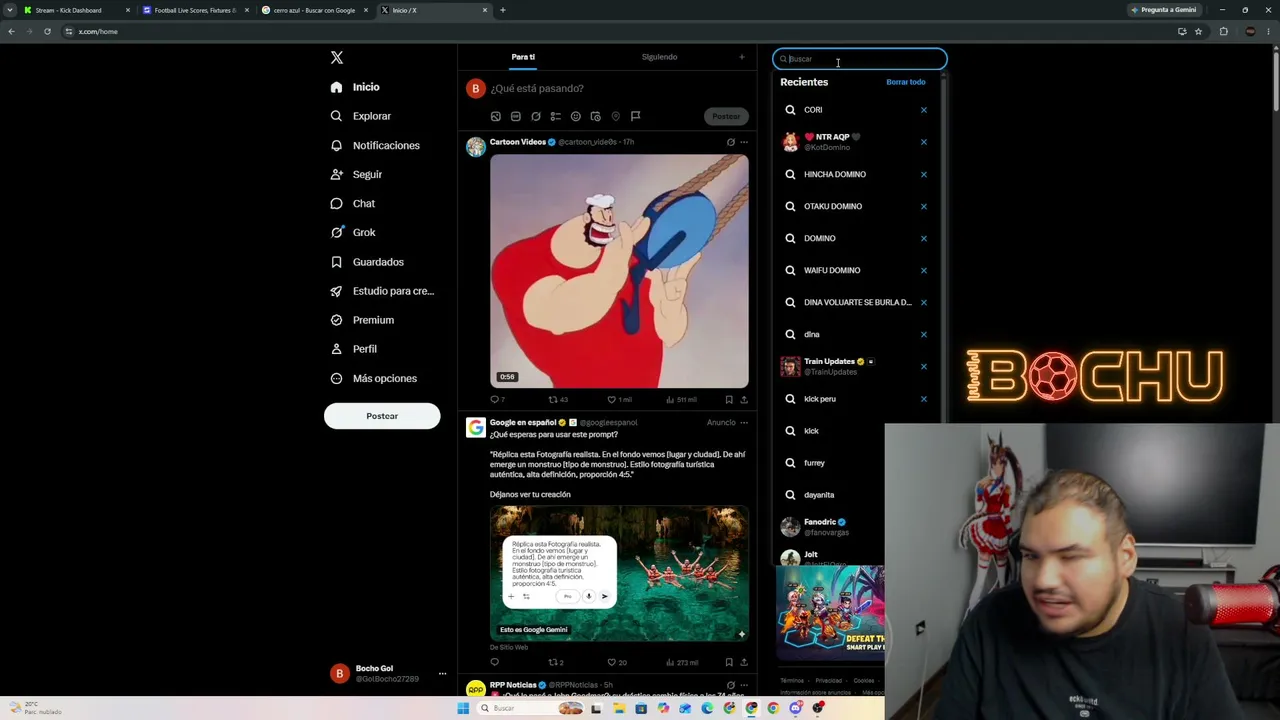Play the Cartoon Videos cartoon video
Image resolution: width=1280 pixels, height=720 pixels.
click(619, 270)
